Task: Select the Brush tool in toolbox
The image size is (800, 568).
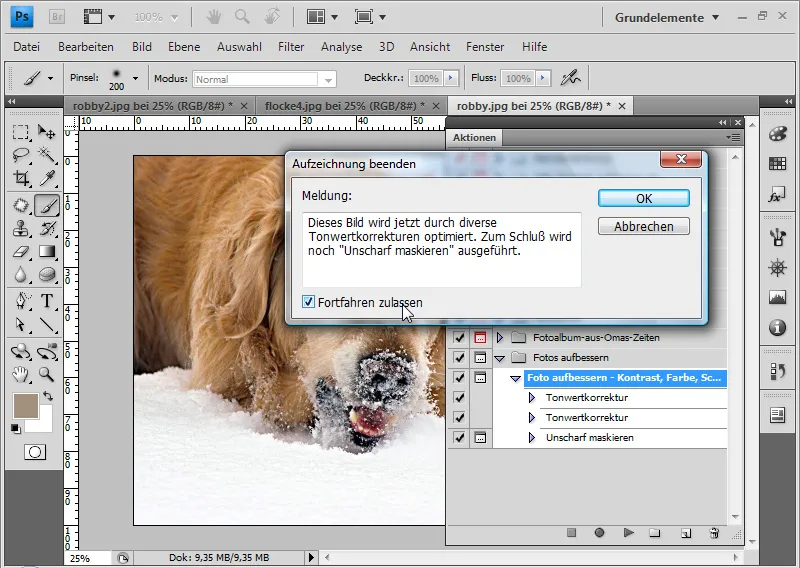Action: 47,206
